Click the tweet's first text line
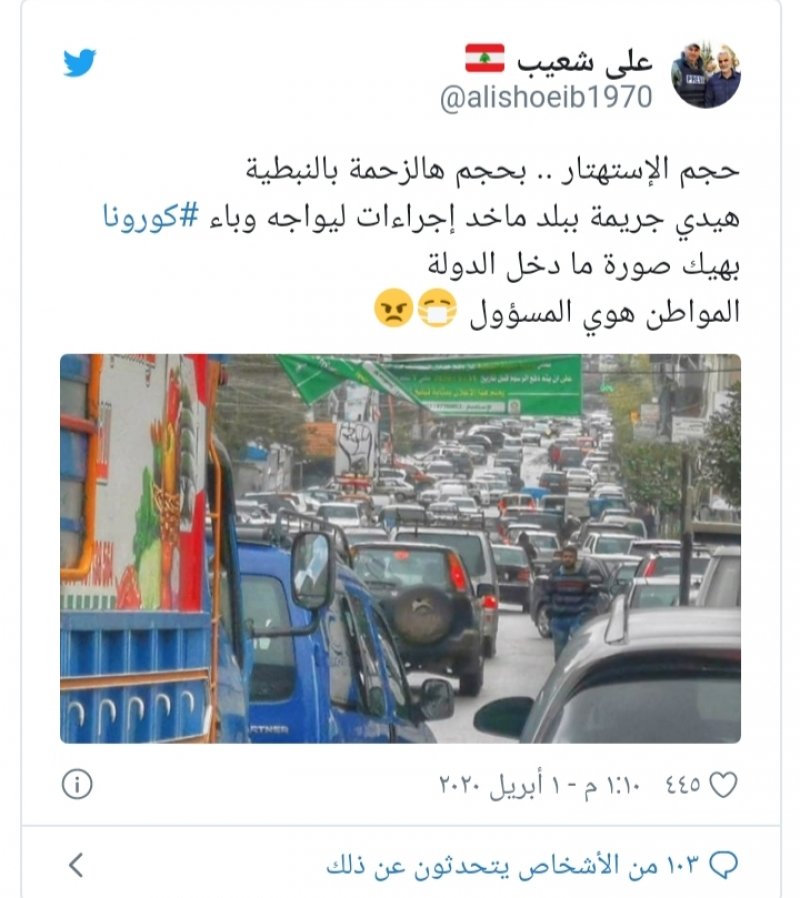This screenshot has height=898, width=800. (492, 170)
